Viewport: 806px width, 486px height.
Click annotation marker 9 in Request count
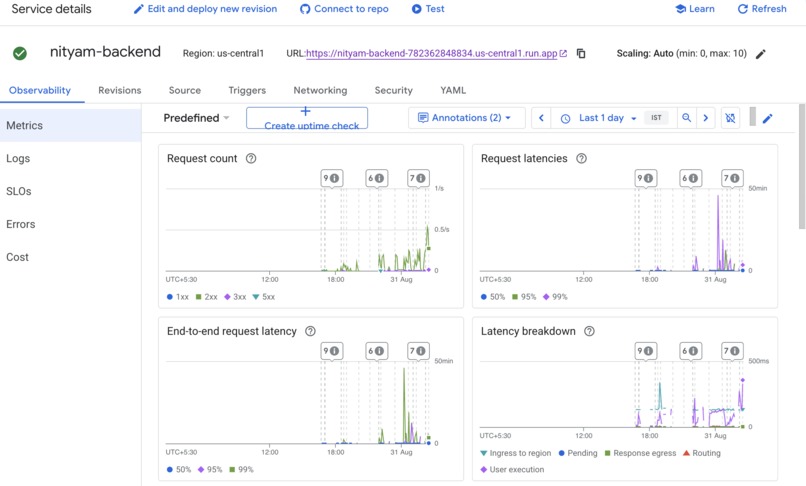tap(332, 178)
